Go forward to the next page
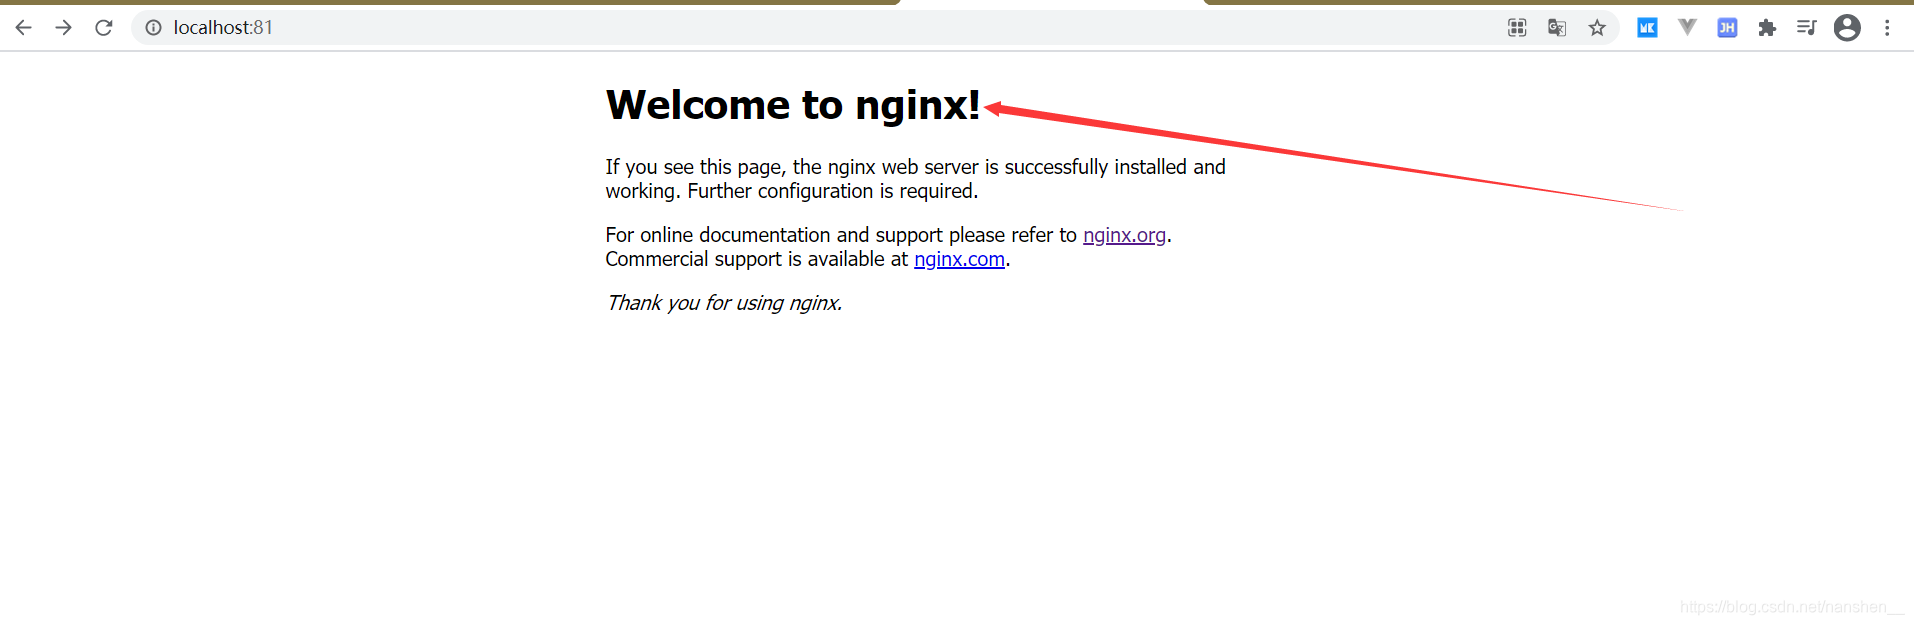The height and width of the screenshot is (625, 1914). tap(63, 28)
